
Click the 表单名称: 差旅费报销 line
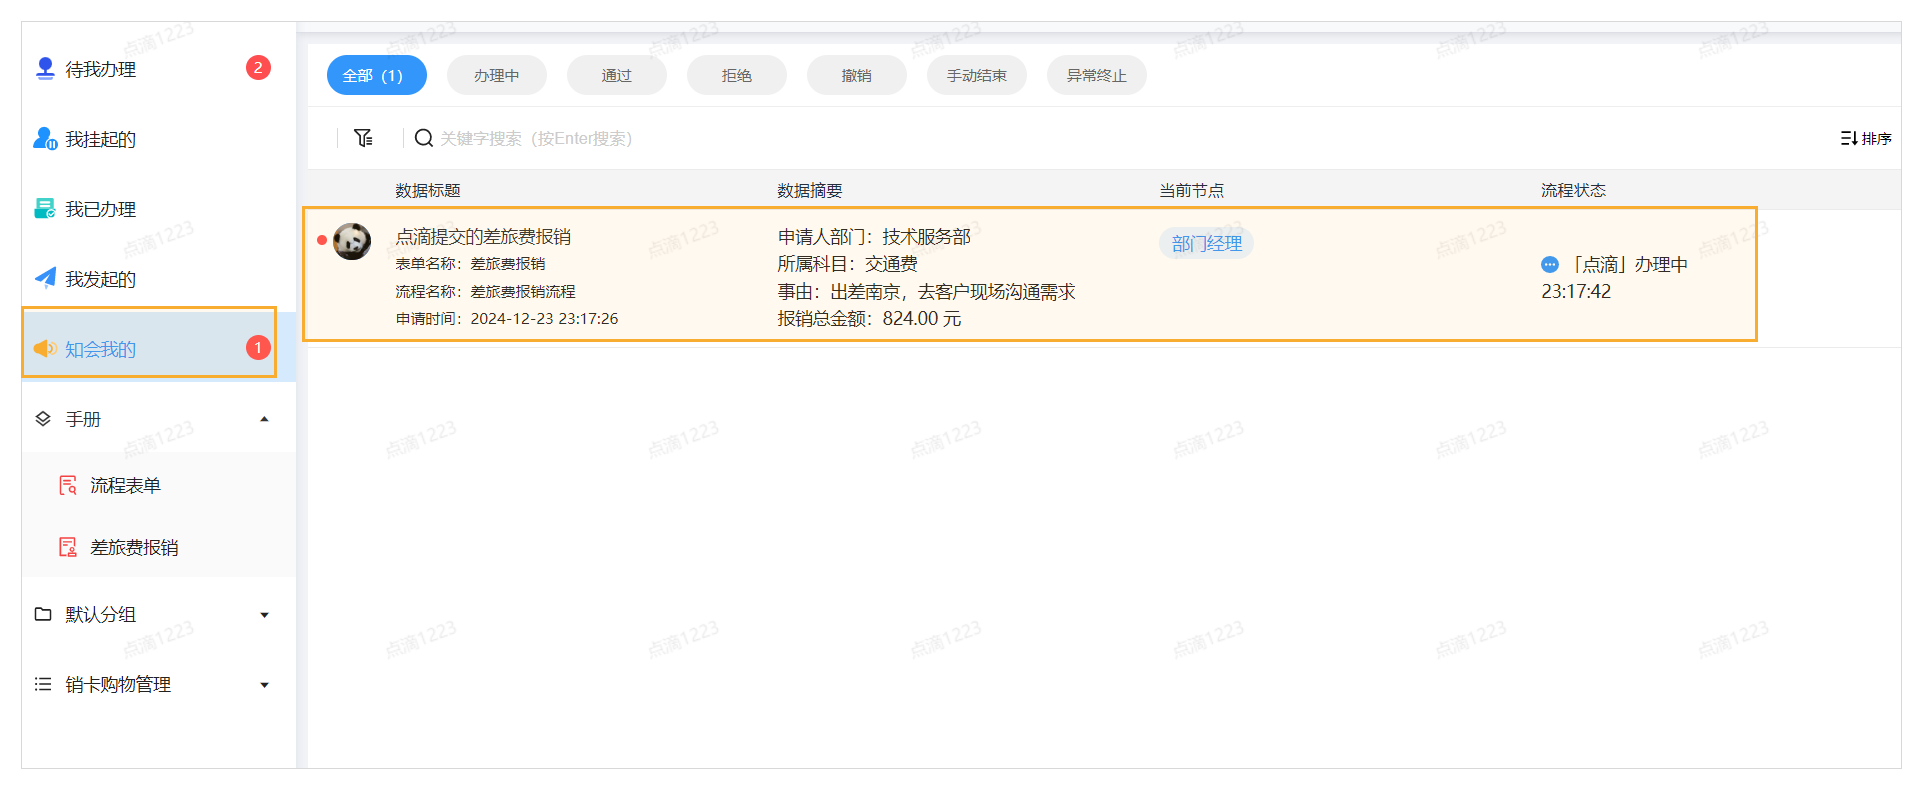[x=470, y=264]
